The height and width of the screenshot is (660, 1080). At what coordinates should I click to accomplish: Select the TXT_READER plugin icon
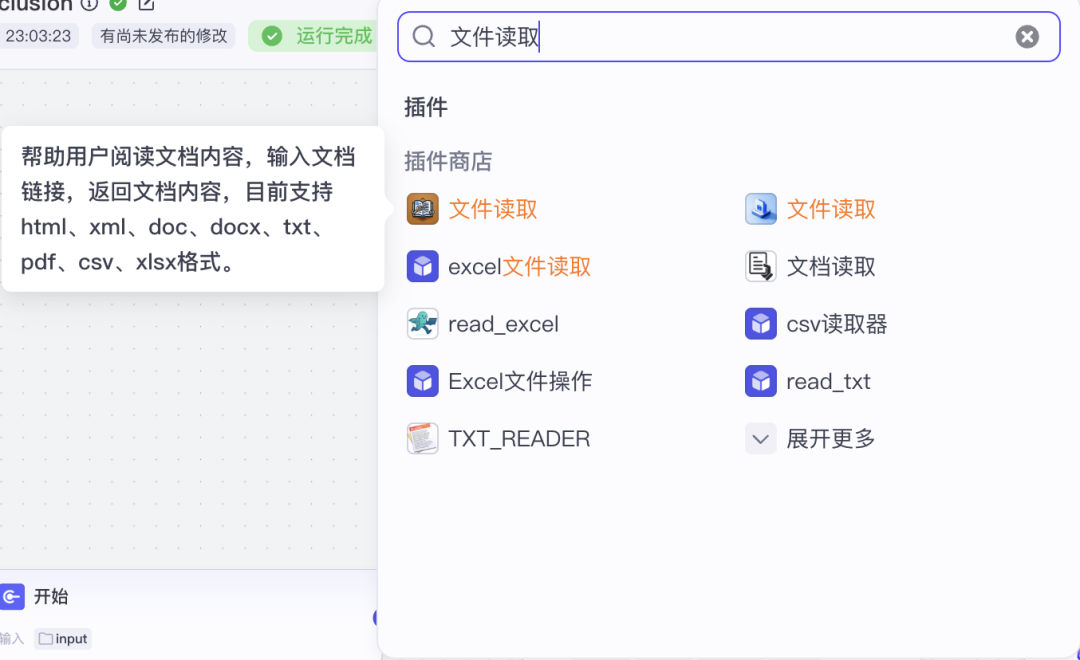tap(423, 439)
